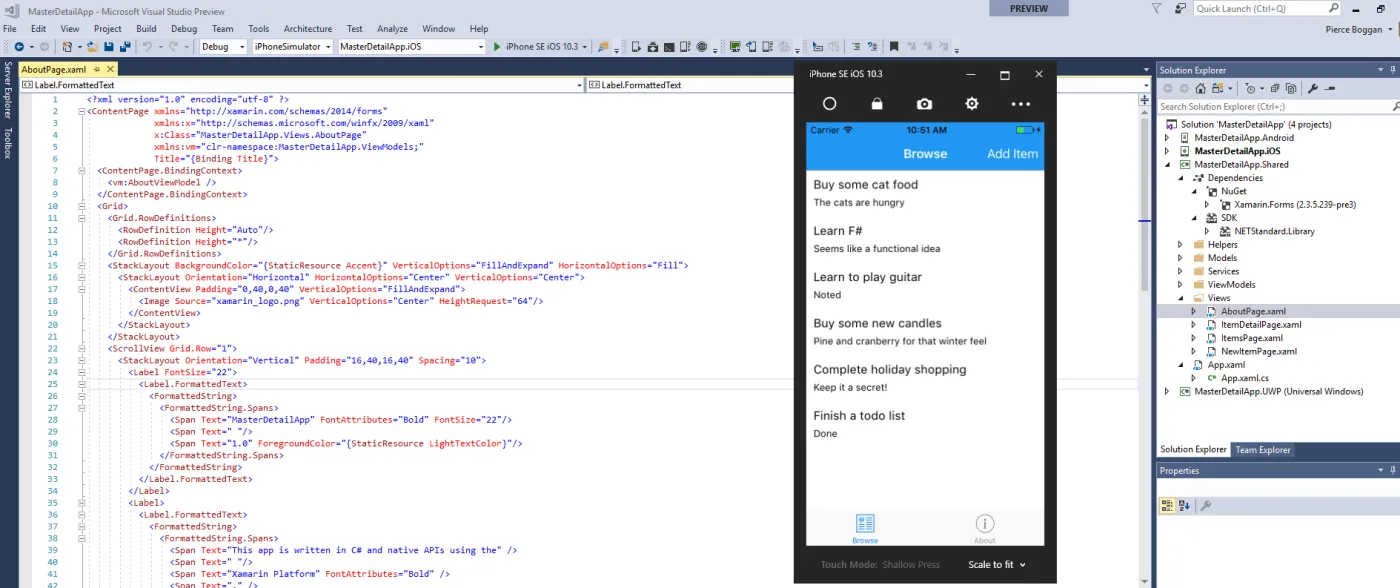Screen dimensions: 1400x588
Task: Click the Undo toolbar icon
Action: 147,47
